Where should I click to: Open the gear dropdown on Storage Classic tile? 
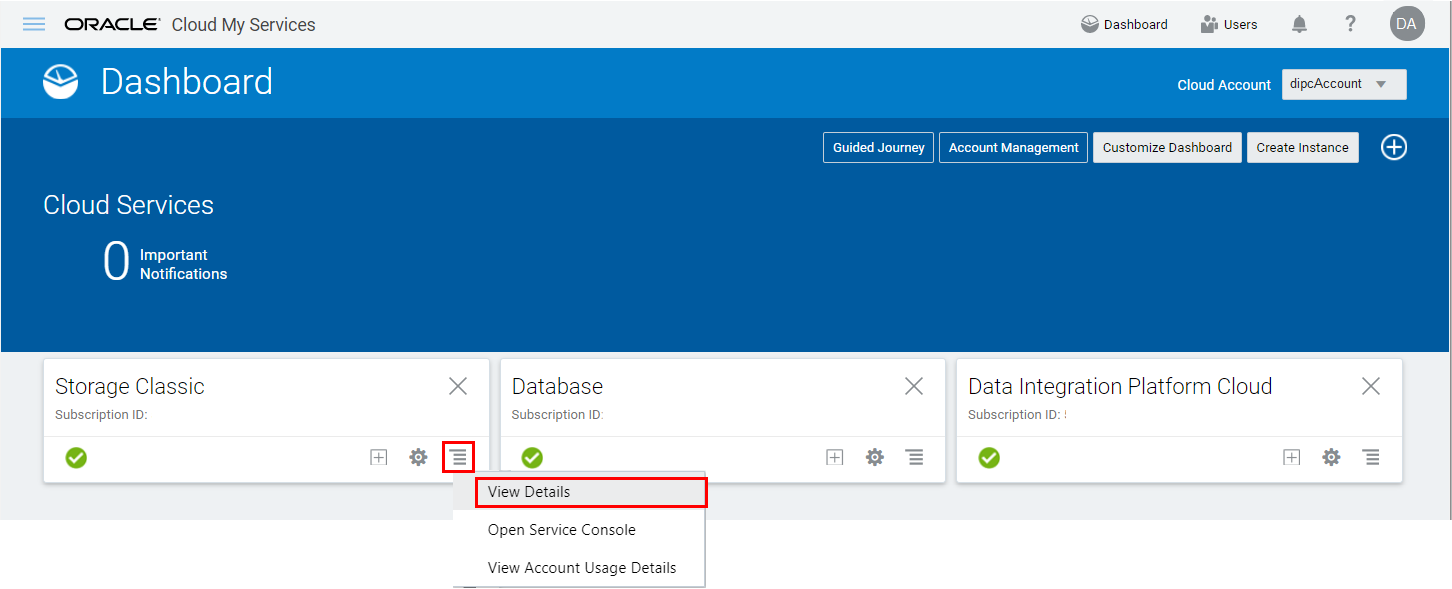click(x=418, y=457)
